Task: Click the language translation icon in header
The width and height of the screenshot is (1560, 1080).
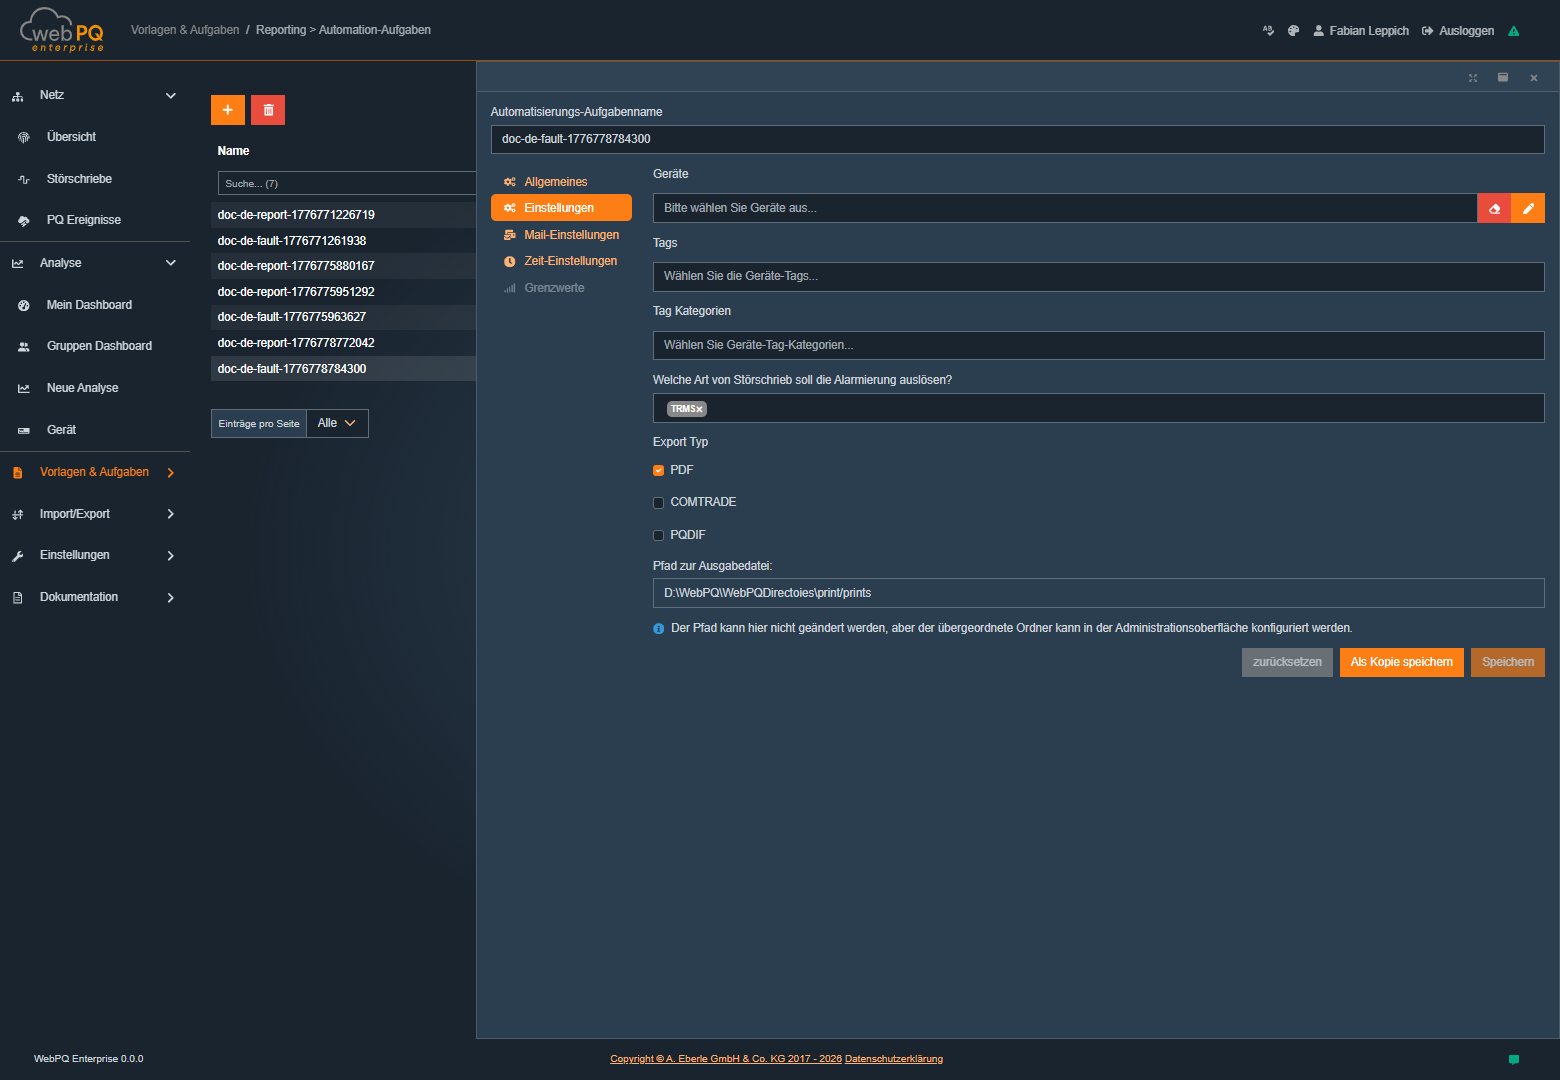Action: point(1268,31)
